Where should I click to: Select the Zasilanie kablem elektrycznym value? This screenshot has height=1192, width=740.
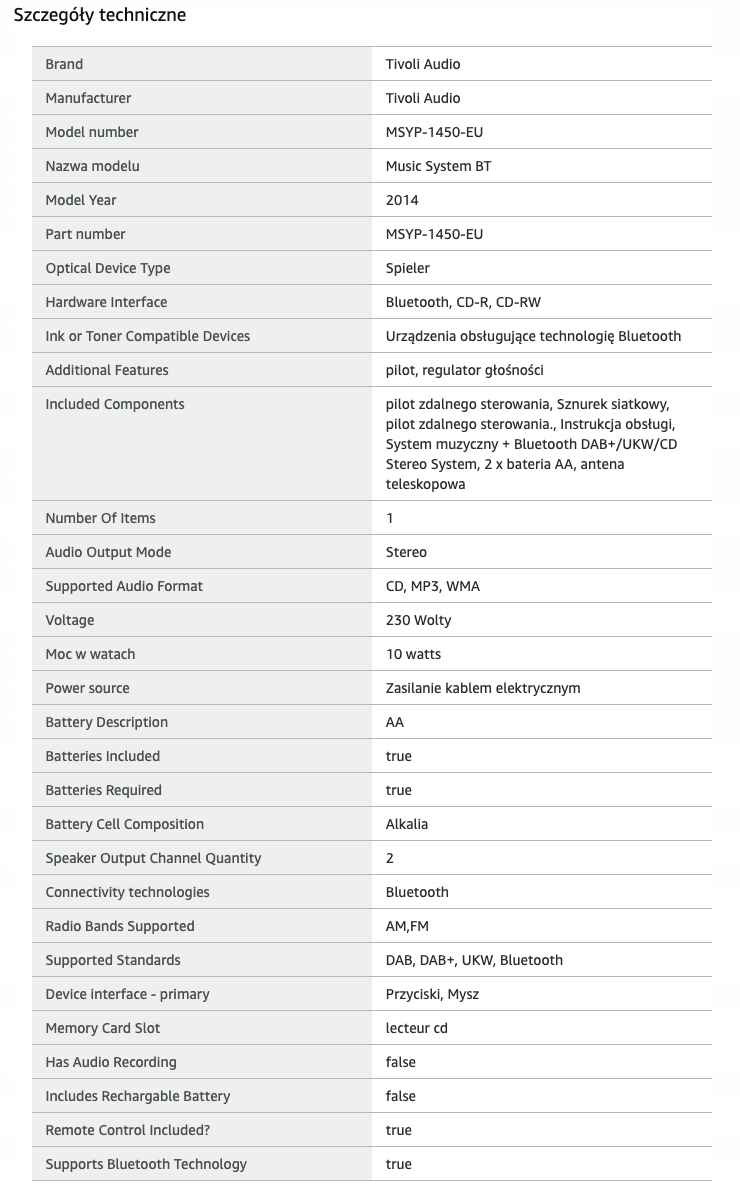pyautogui.click(x=483, y=688)
